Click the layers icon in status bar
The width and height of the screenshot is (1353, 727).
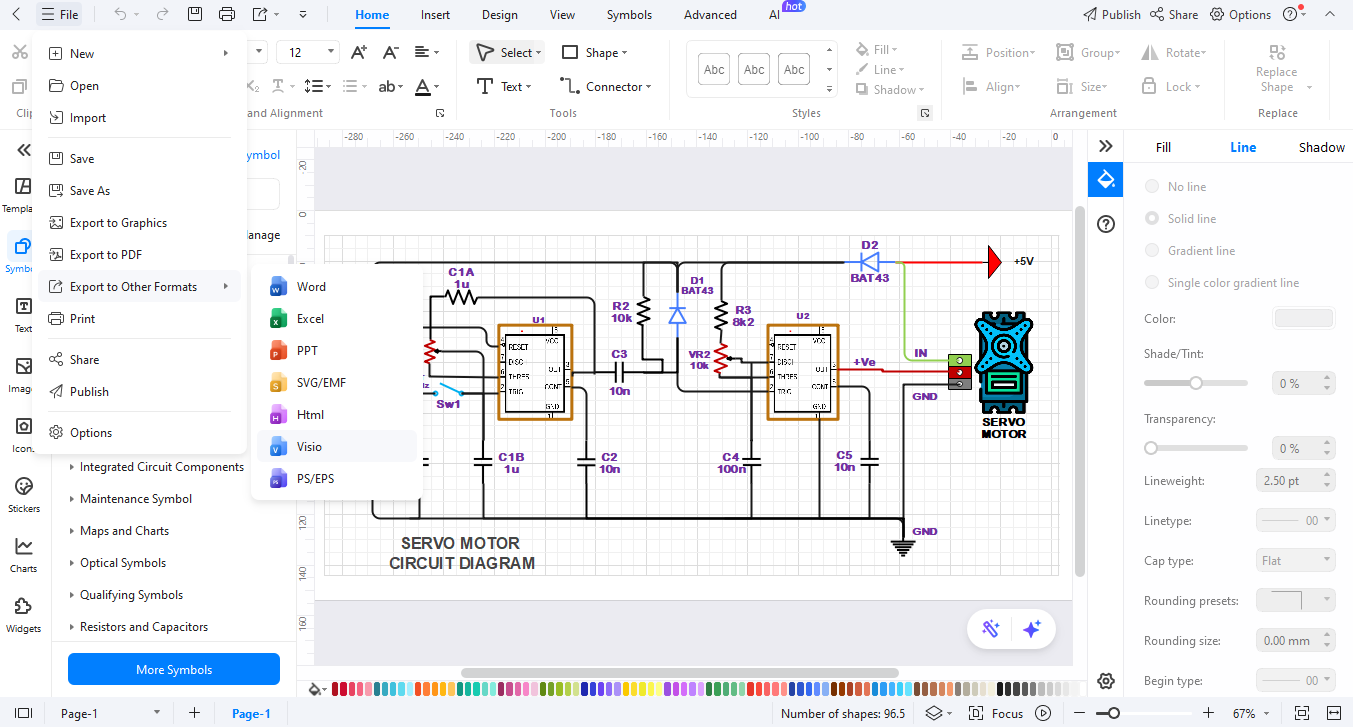[x=933, y=713]
